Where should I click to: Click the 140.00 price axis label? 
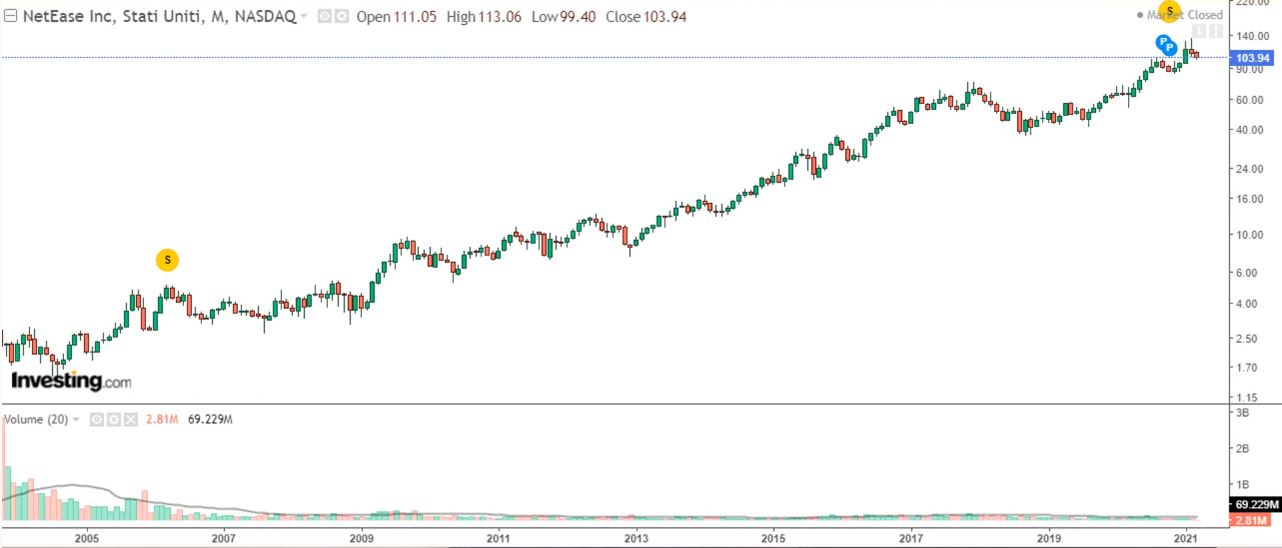tap(1254, 36)
